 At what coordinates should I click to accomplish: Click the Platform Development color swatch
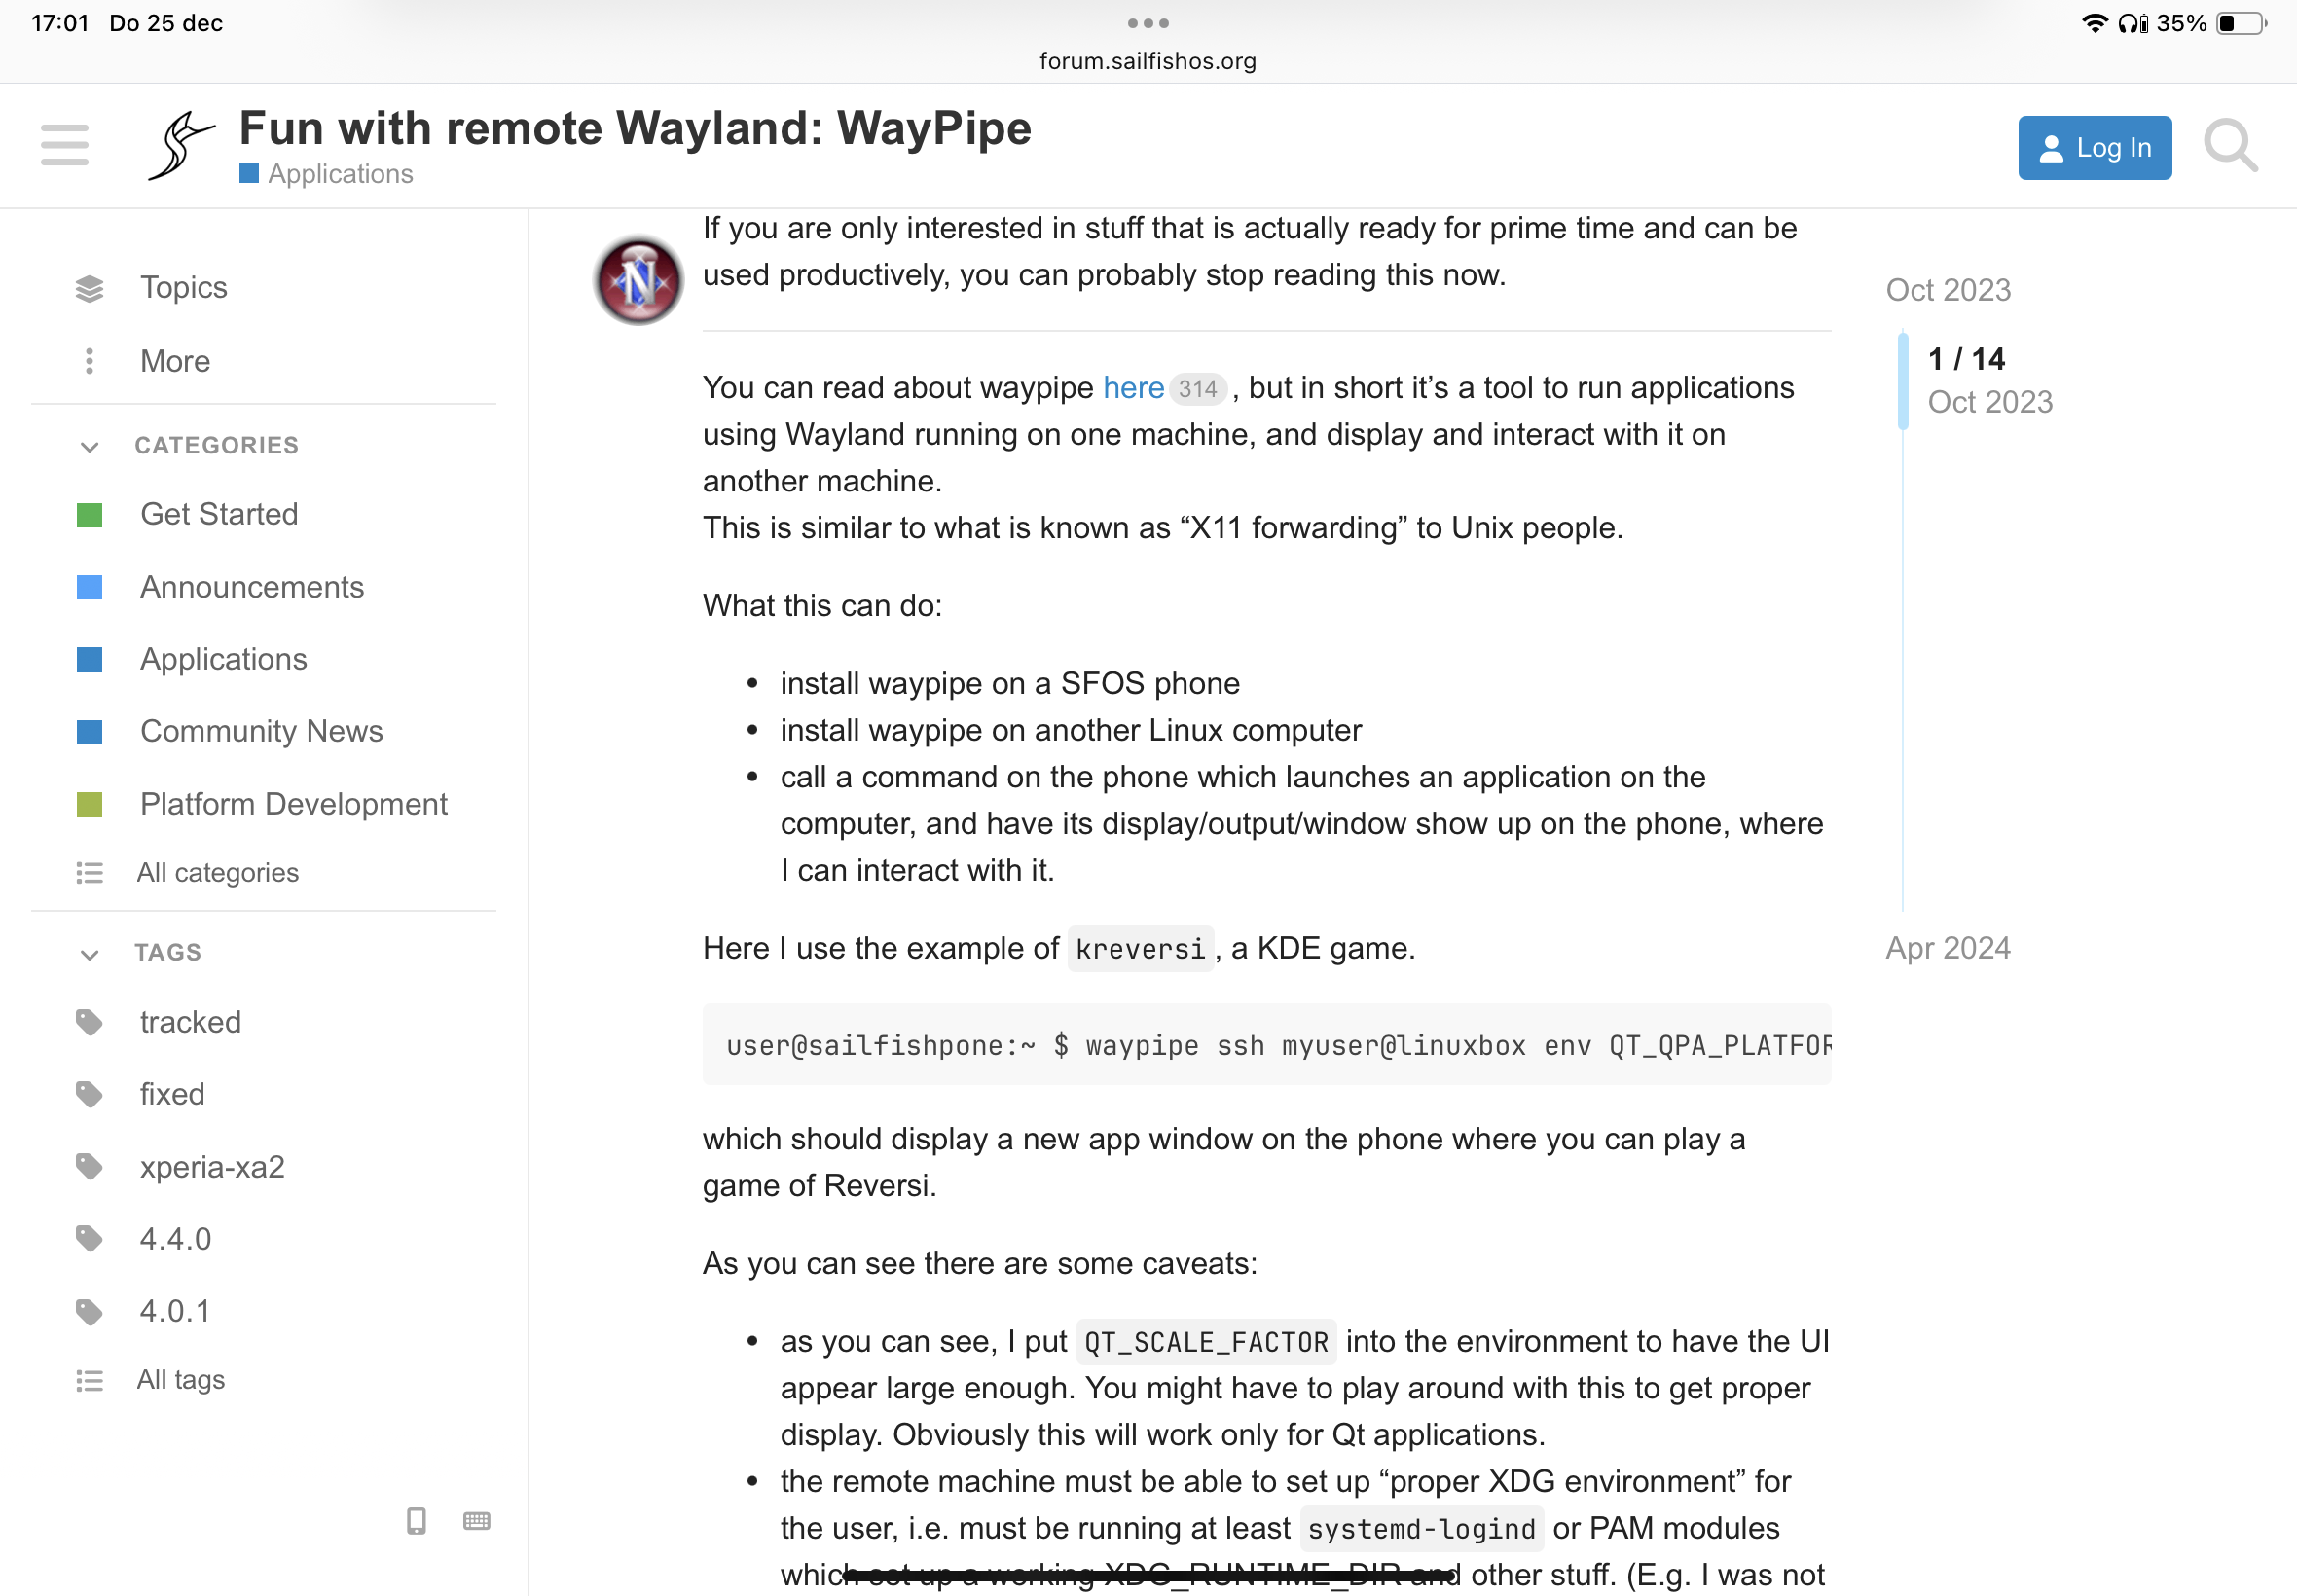[x=89, y=804]
